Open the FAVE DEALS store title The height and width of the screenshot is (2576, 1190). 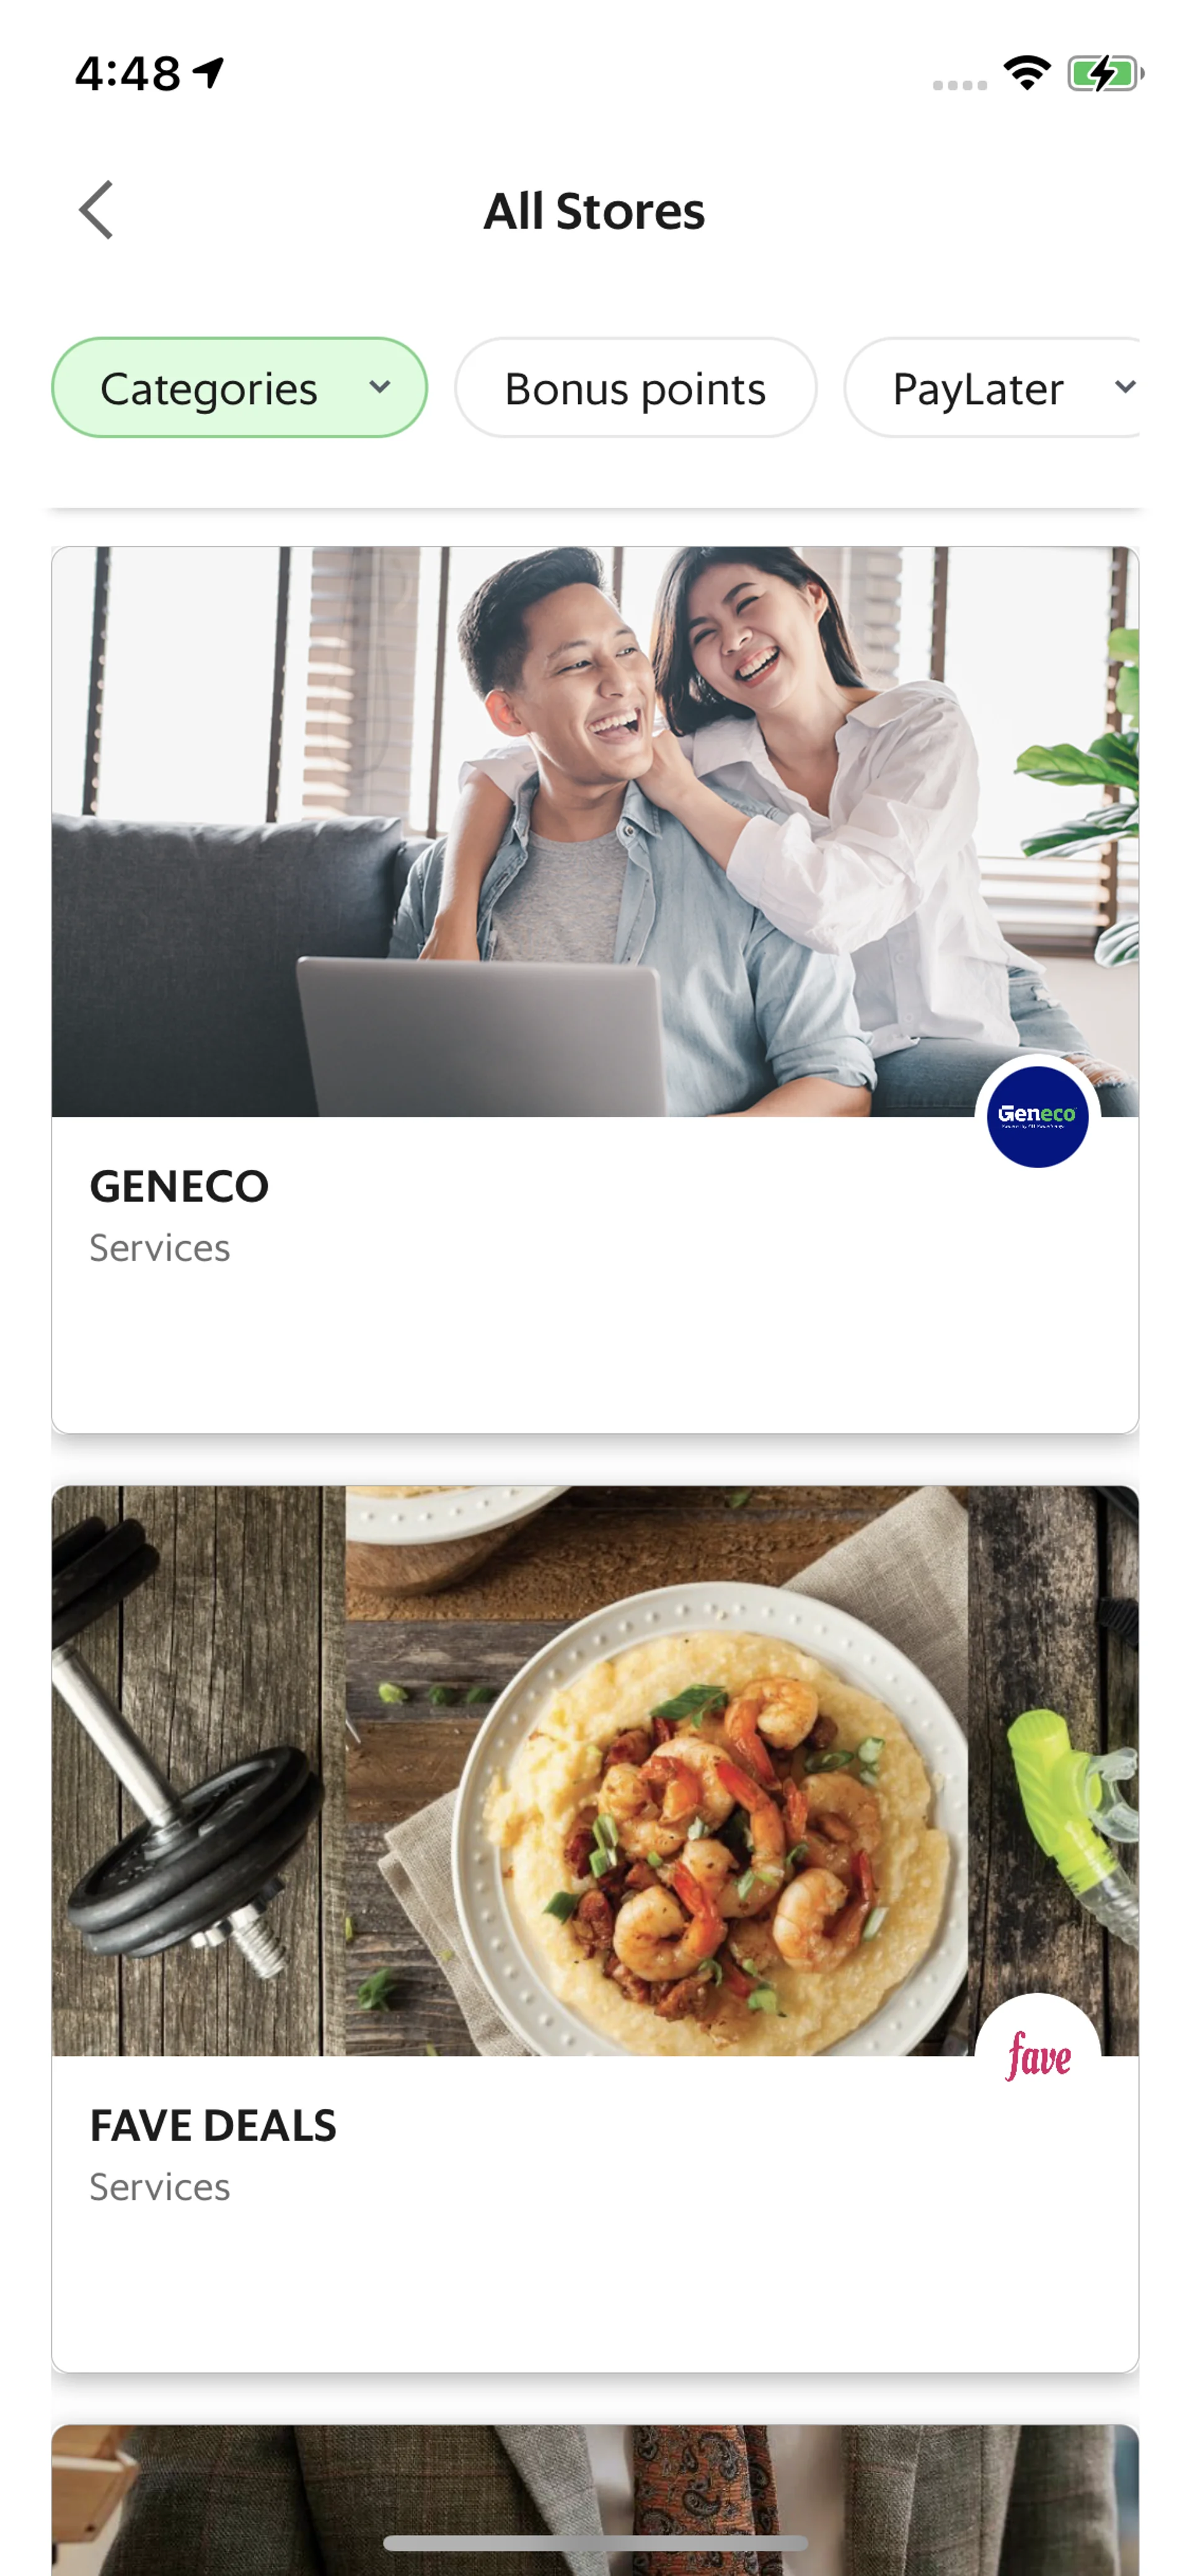coord(213,2125)
